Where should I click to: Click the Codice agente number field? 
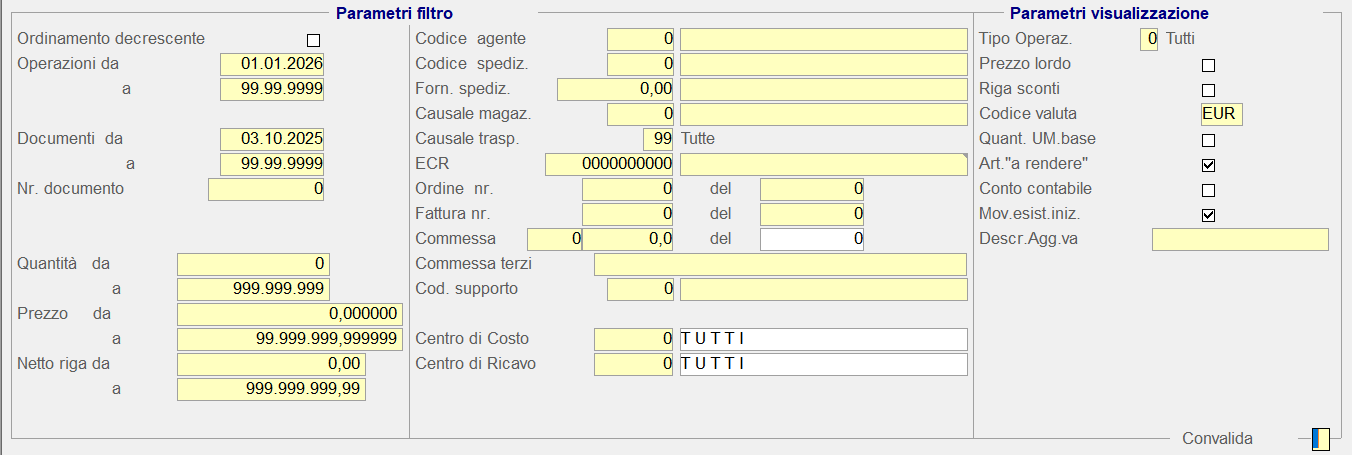click(640, 39)
